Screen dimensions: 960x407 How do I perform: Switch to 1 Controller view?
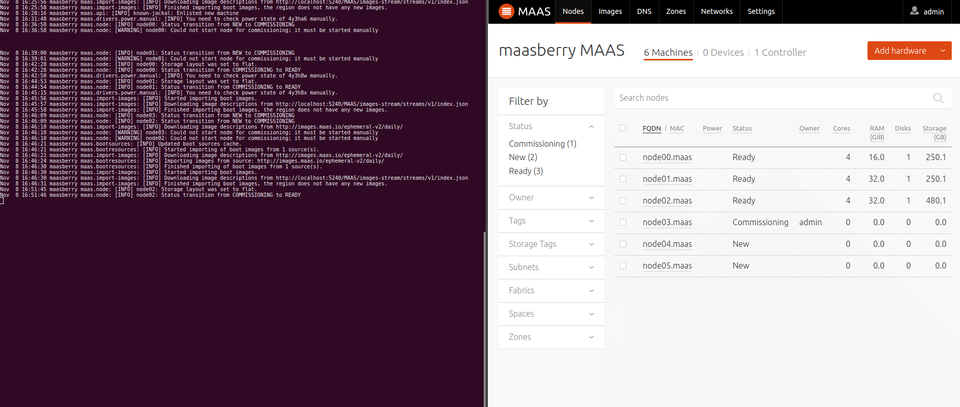point(780,53)
